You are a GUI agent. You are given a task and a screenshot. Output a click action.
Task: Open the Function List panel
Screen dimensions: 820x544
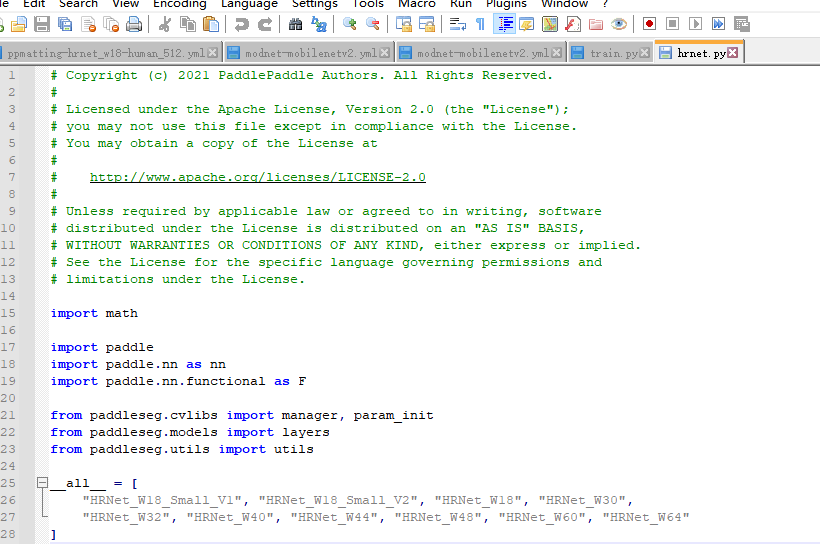click(573, 24)
